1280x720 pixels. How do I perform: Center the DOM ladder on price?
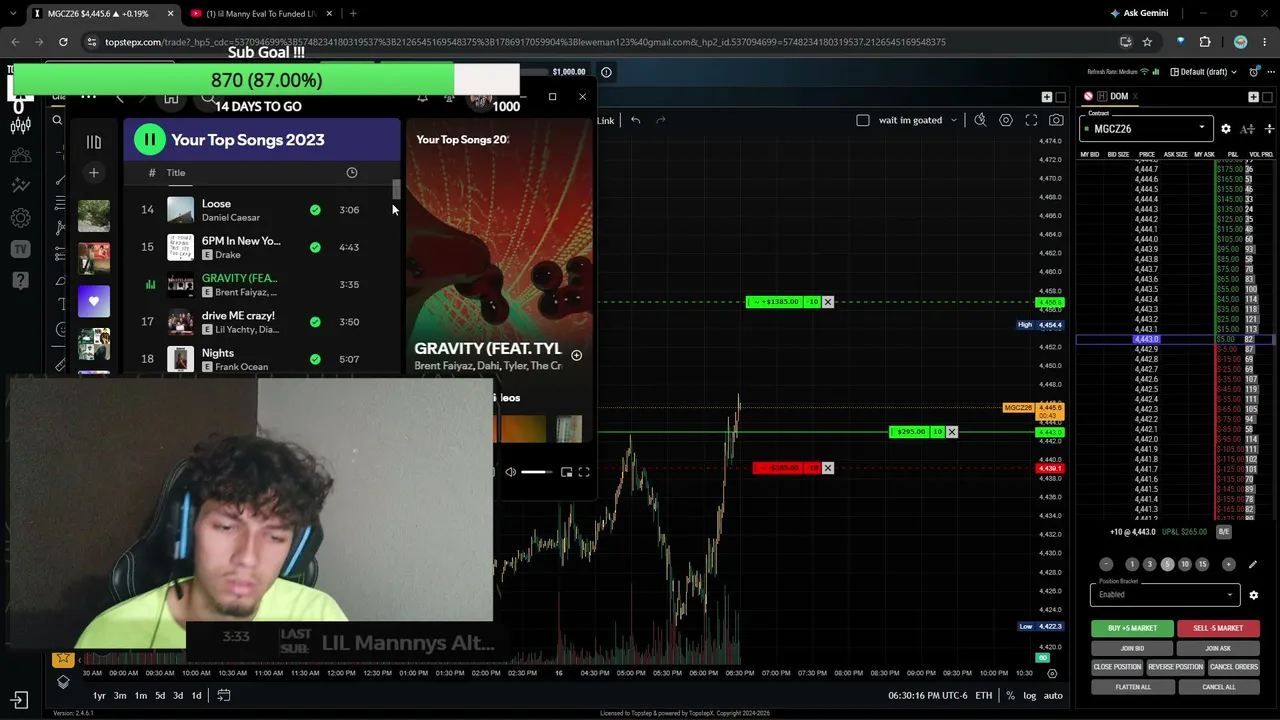1270,129
